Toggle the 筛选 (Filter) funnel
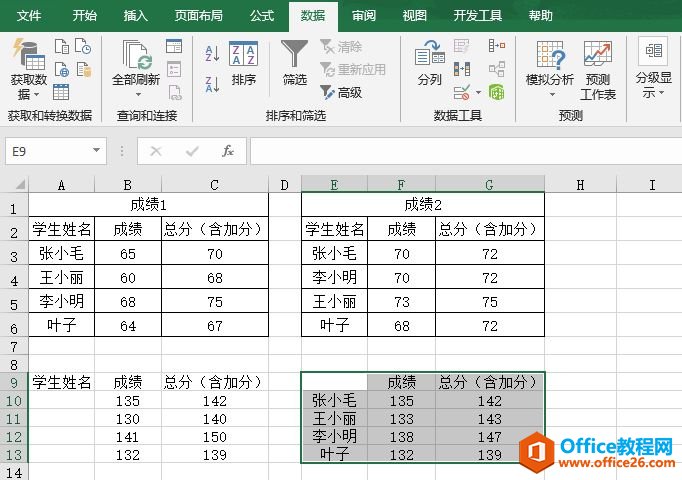 point(294,65)
